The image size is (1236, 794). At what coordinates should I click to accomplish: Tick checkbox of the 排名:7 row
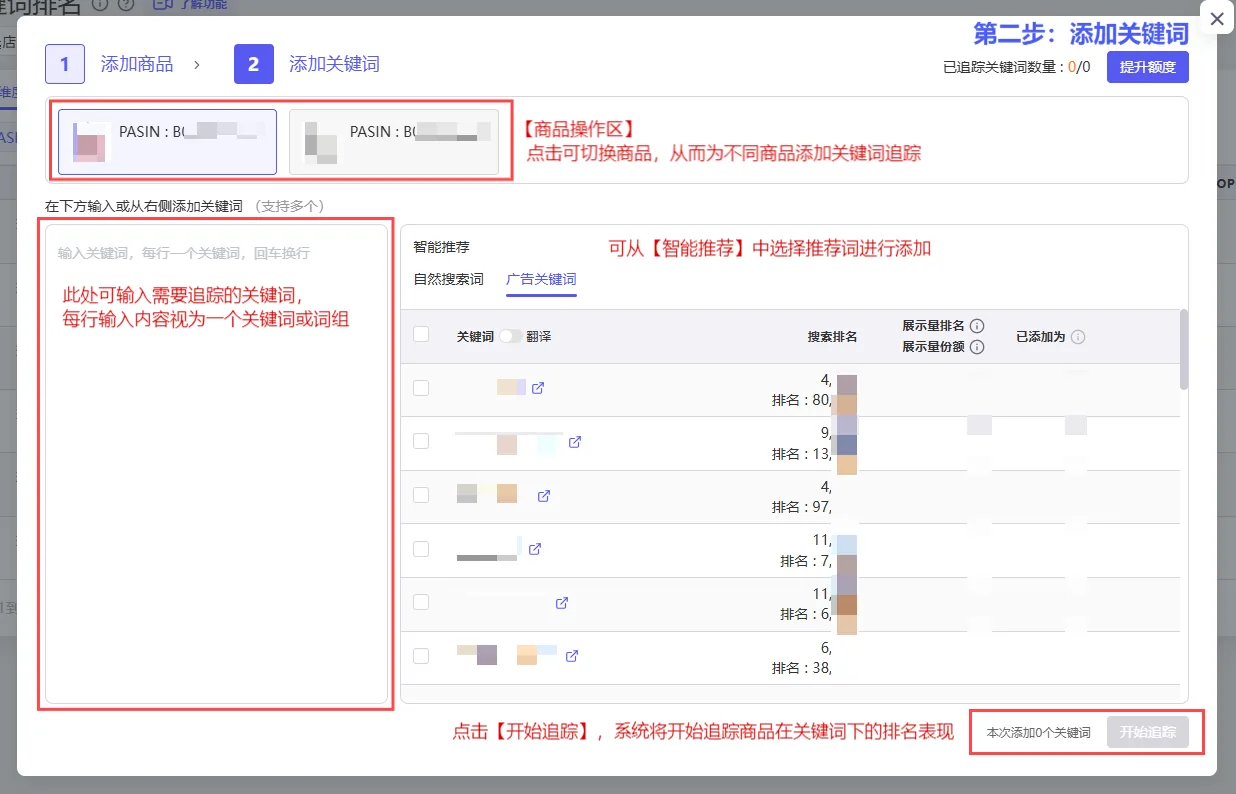click(421, 549)
